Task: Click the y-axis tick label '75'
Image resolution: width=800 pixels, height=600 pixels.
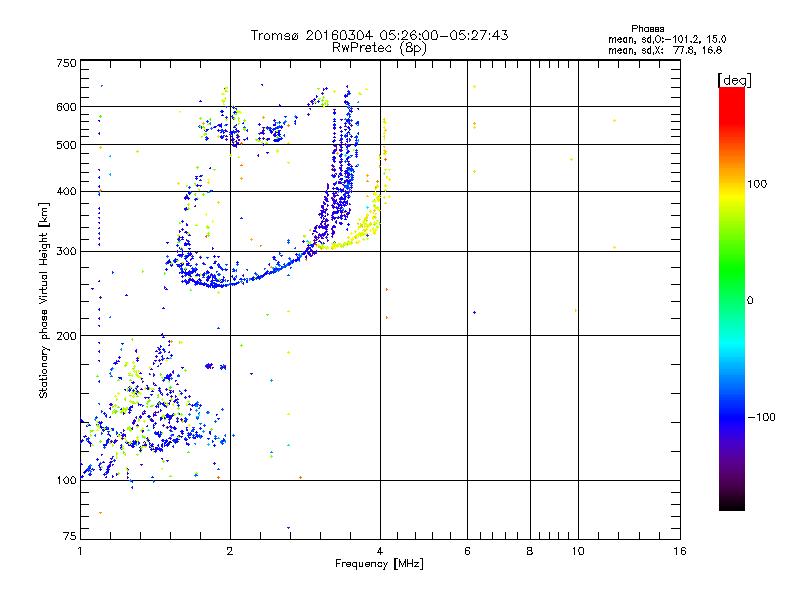Action: pyautogui.click(x=70, y=536)
